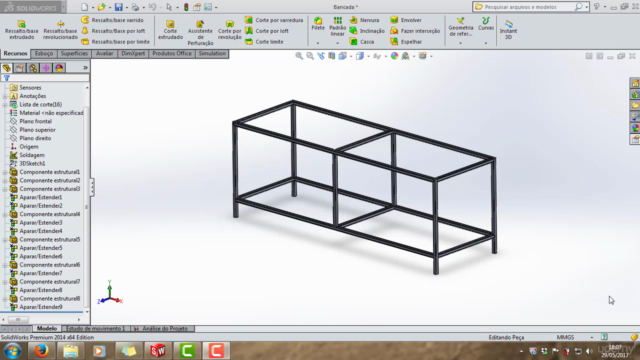Expand the manager panel tabs chevron

pyautogui.click(x=85, y=68)
